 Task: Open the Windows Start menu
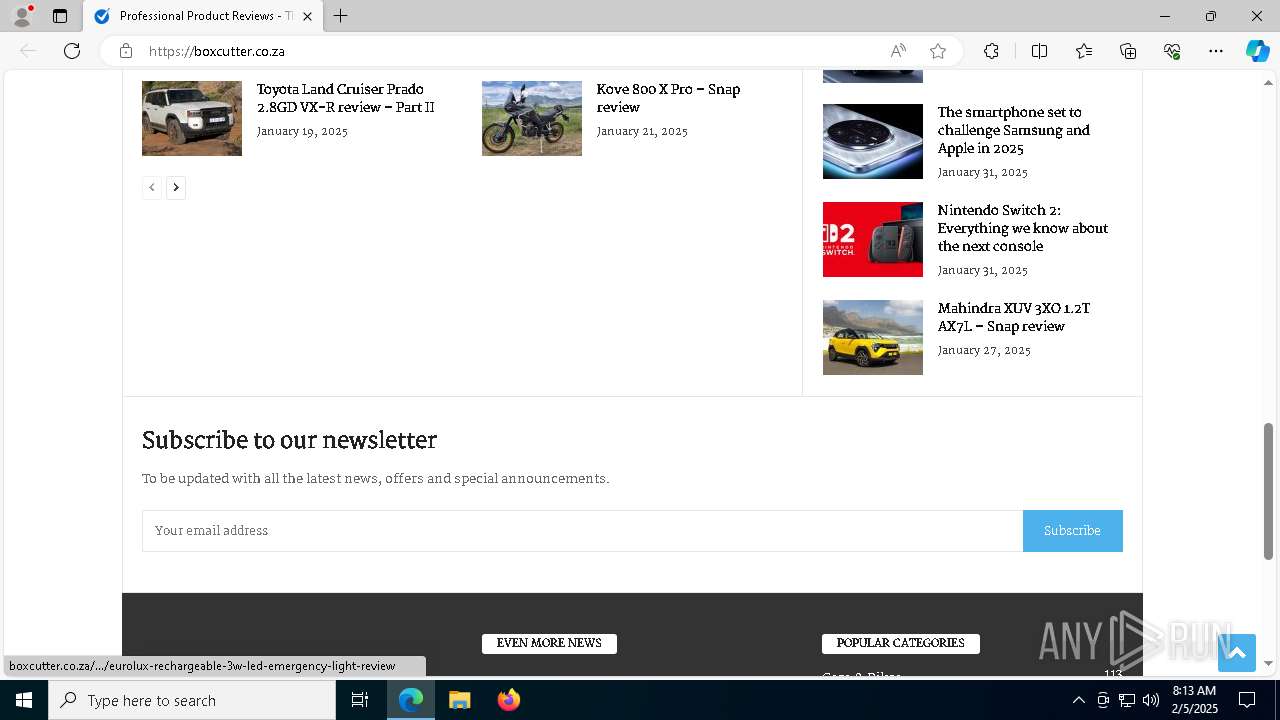tap(24, 700)
